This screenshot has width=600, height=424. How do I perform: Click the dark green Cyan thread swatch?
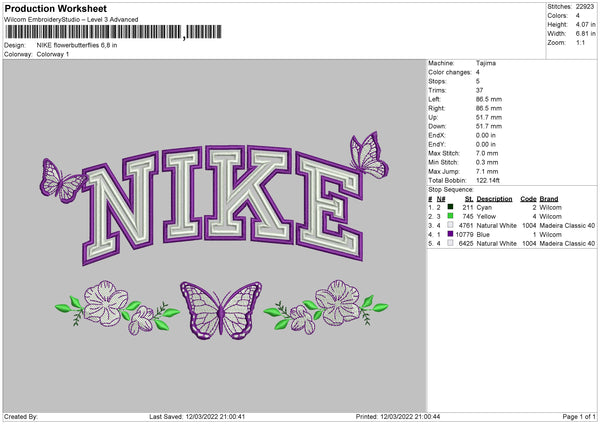coord(450,207)
